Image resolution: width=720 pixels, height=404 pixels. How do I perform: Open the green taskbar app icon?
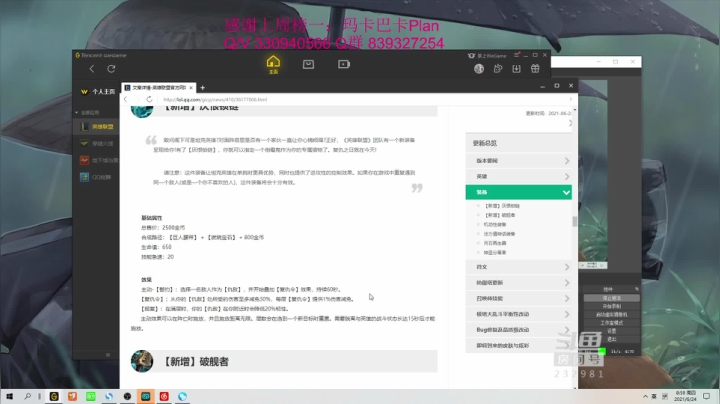point(90,396)
